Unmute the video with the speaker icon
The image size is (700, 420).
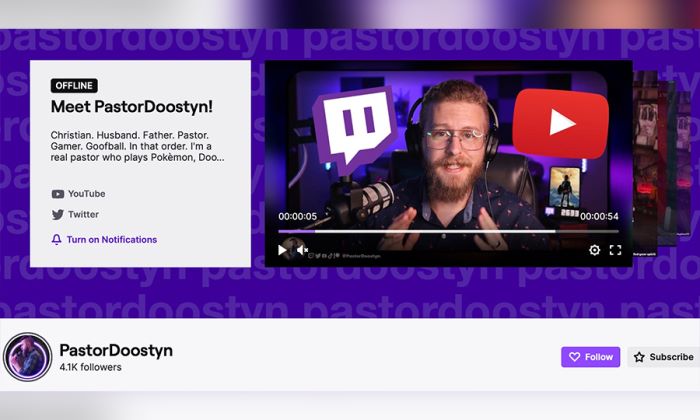303,250
